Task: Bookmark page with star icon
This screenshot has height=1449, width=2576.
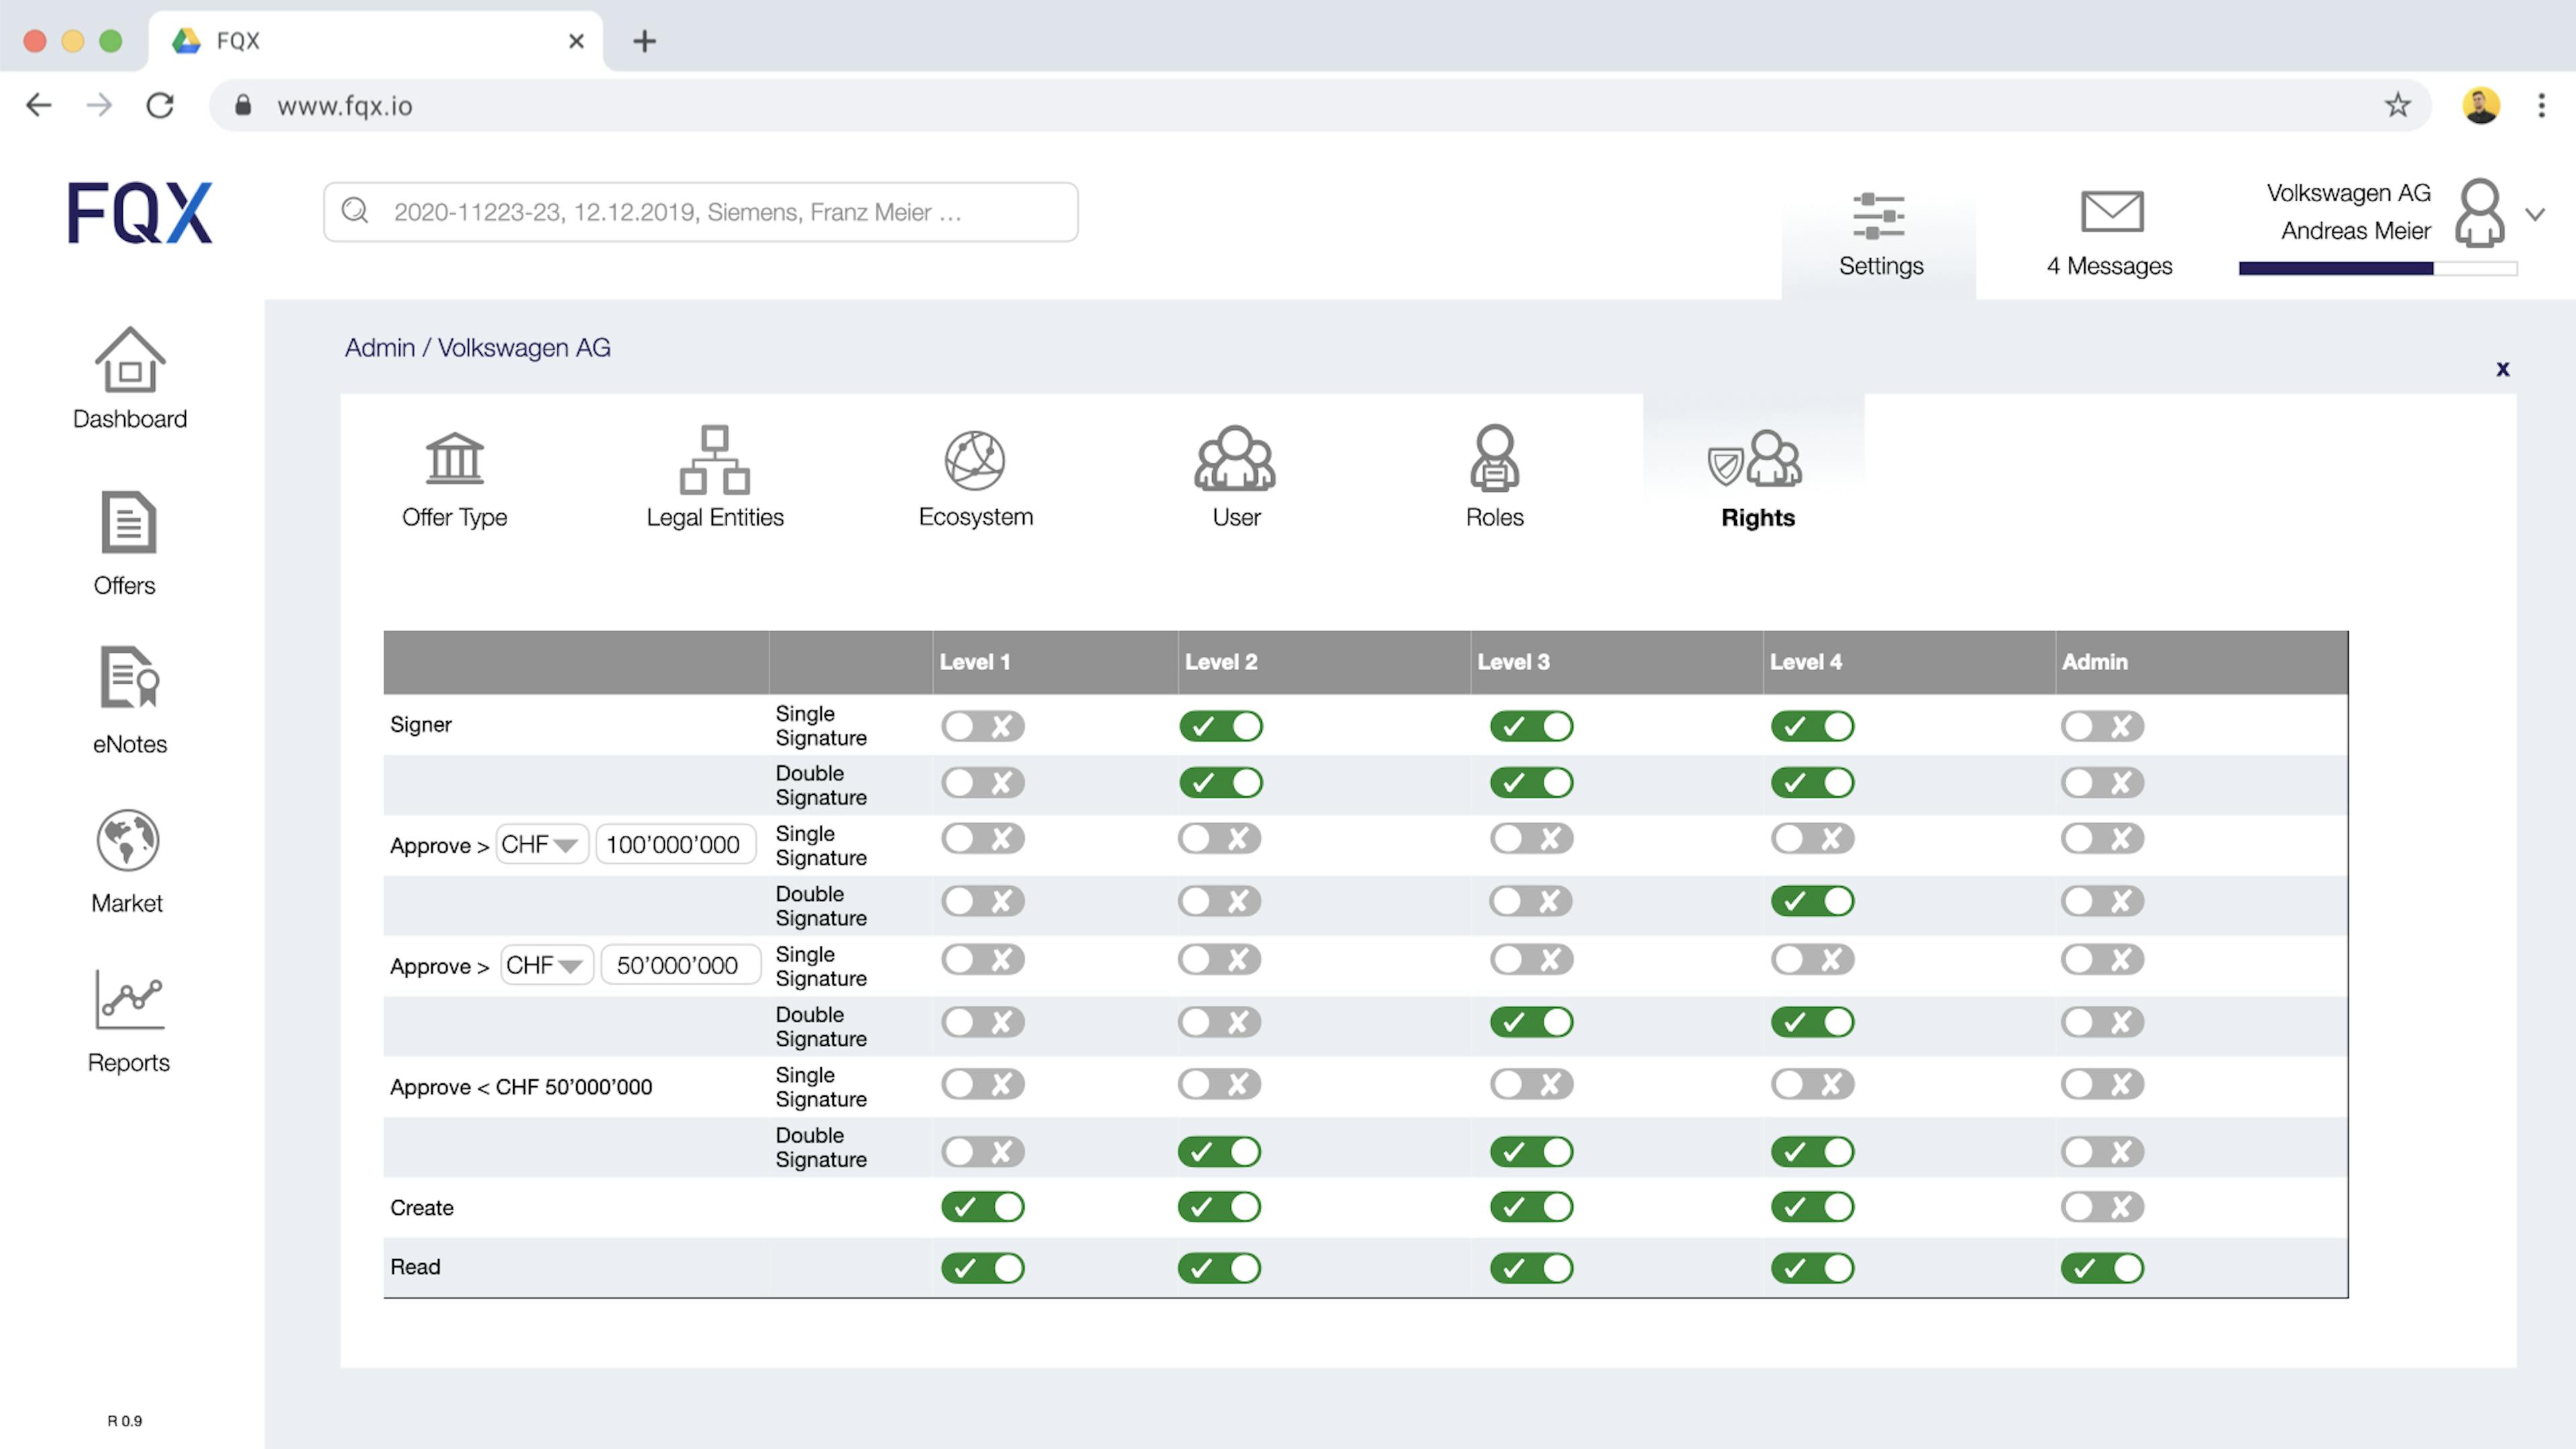Action: 2397,105
